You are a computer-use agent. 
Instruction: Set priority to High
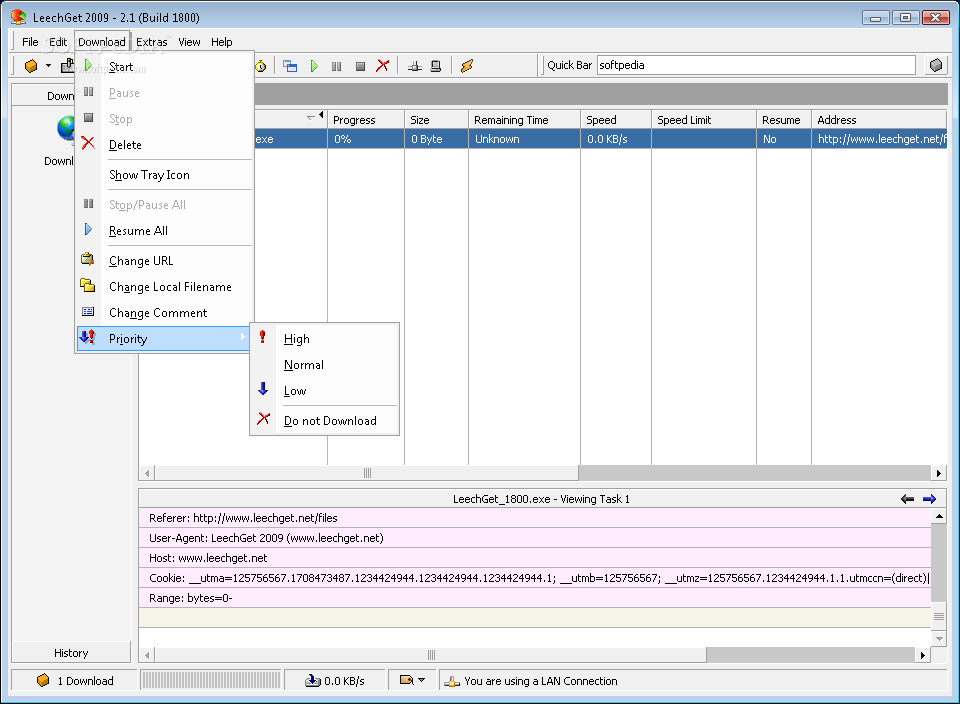pyautogui.click(x=324, y=339)
